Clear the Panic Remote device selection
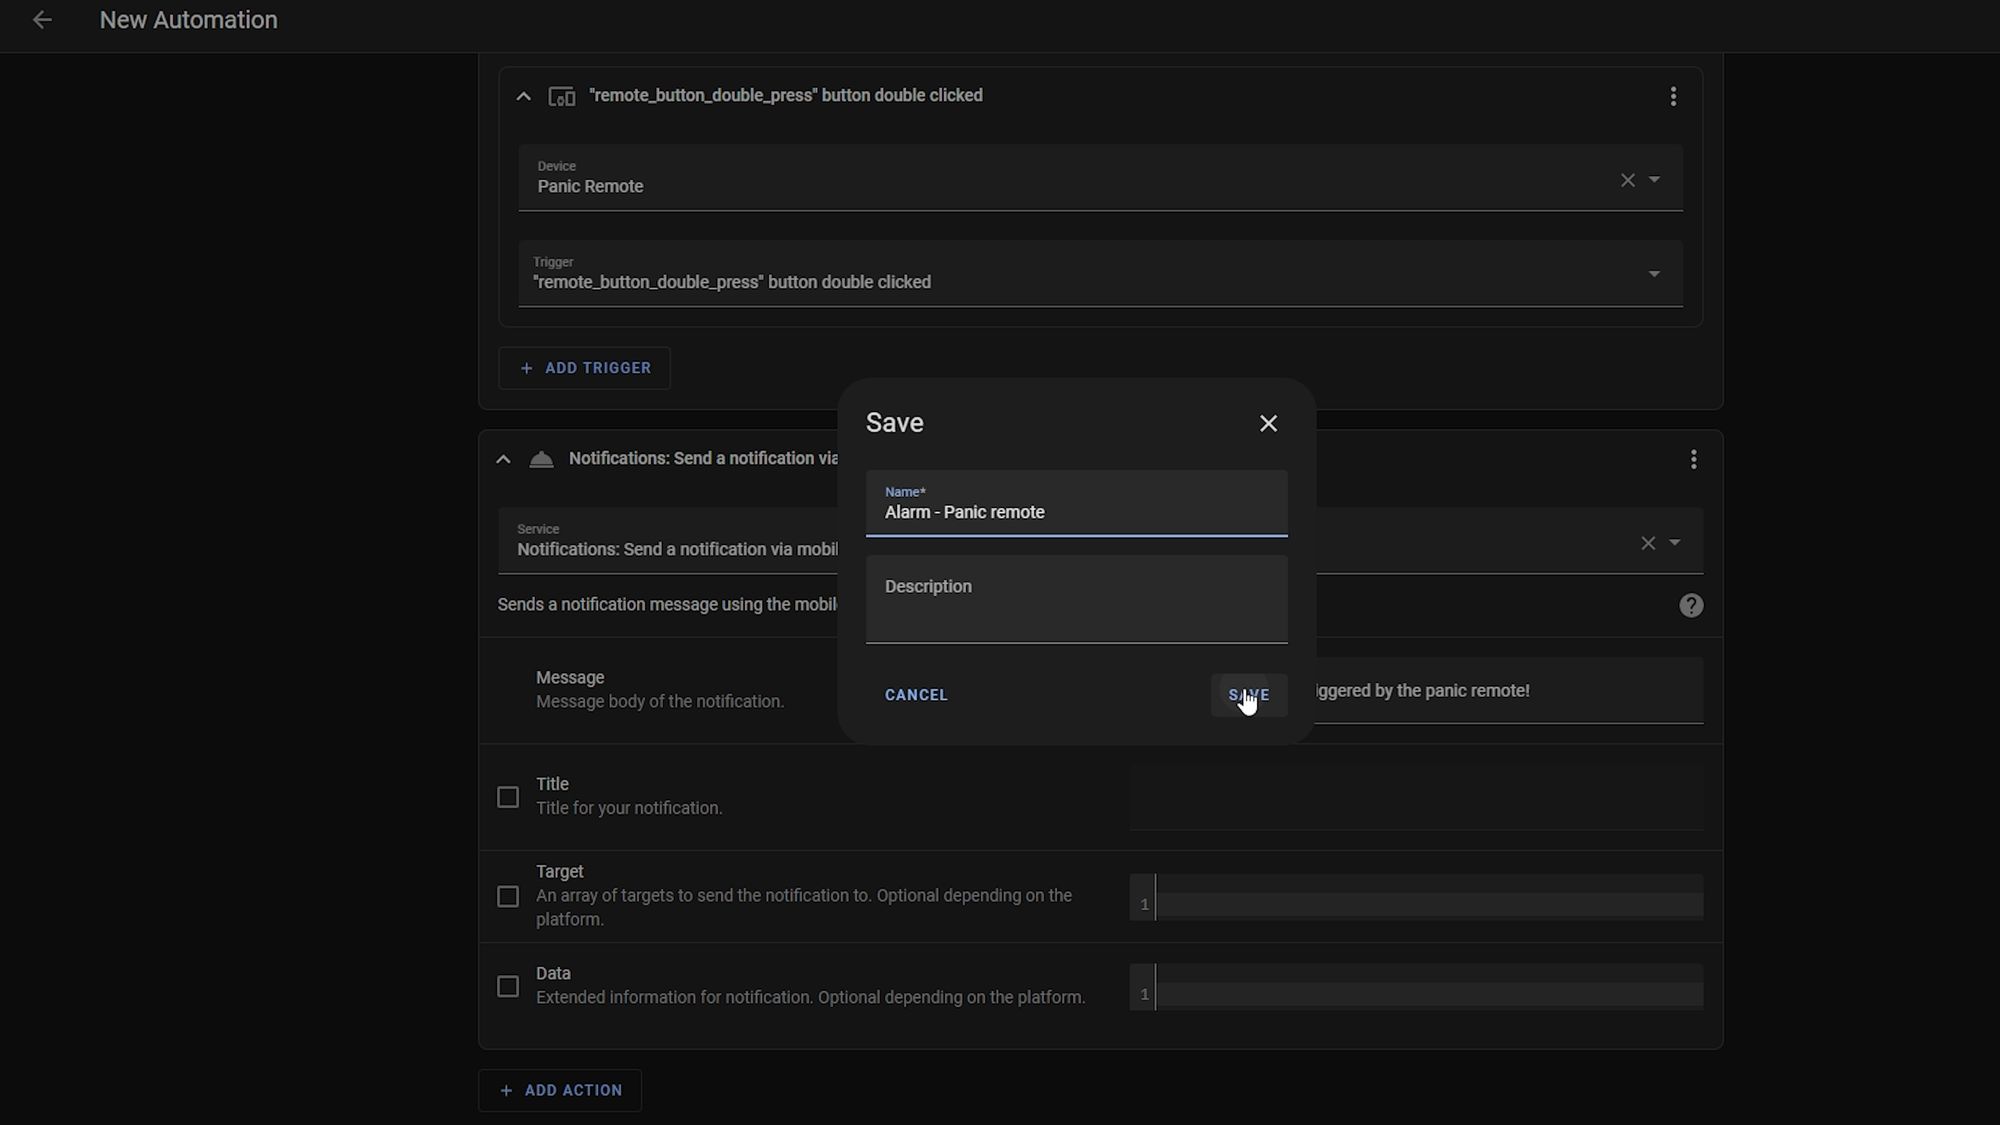 point(1628,180)
